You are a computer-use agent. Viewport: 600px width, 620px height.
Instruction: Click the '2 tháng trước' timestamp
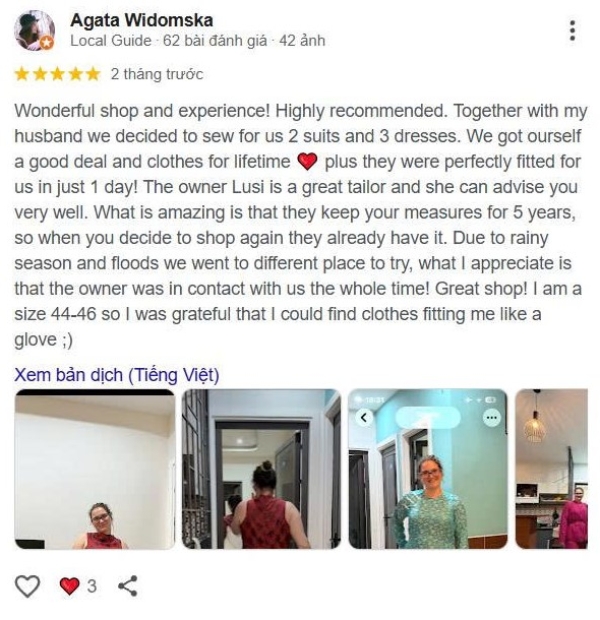[x=157, y=74]
